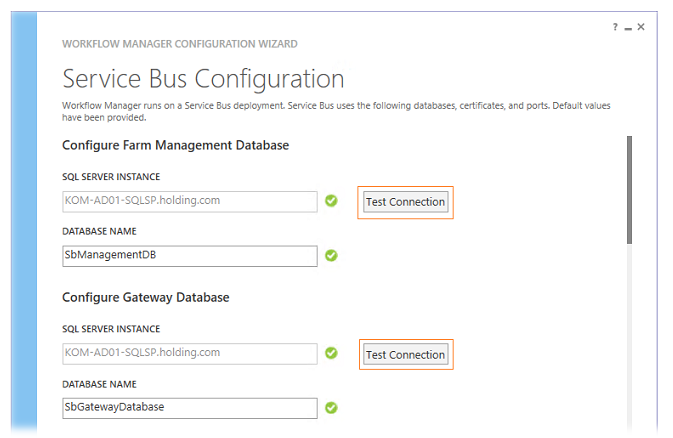Screen dimensions: 673x438
Task: Click validation checkmark next to SbGatewayDatabase
Action: coord(331,408)
